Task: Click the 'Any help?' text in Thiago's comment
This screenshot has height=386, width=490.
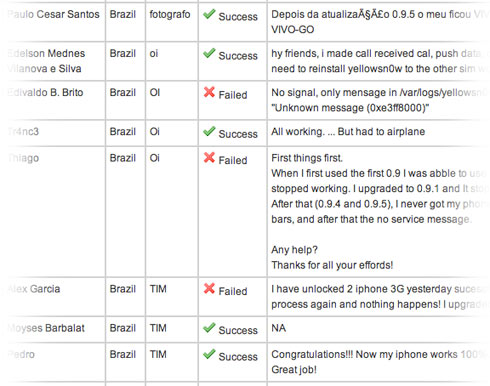Action: click(294, 250)
